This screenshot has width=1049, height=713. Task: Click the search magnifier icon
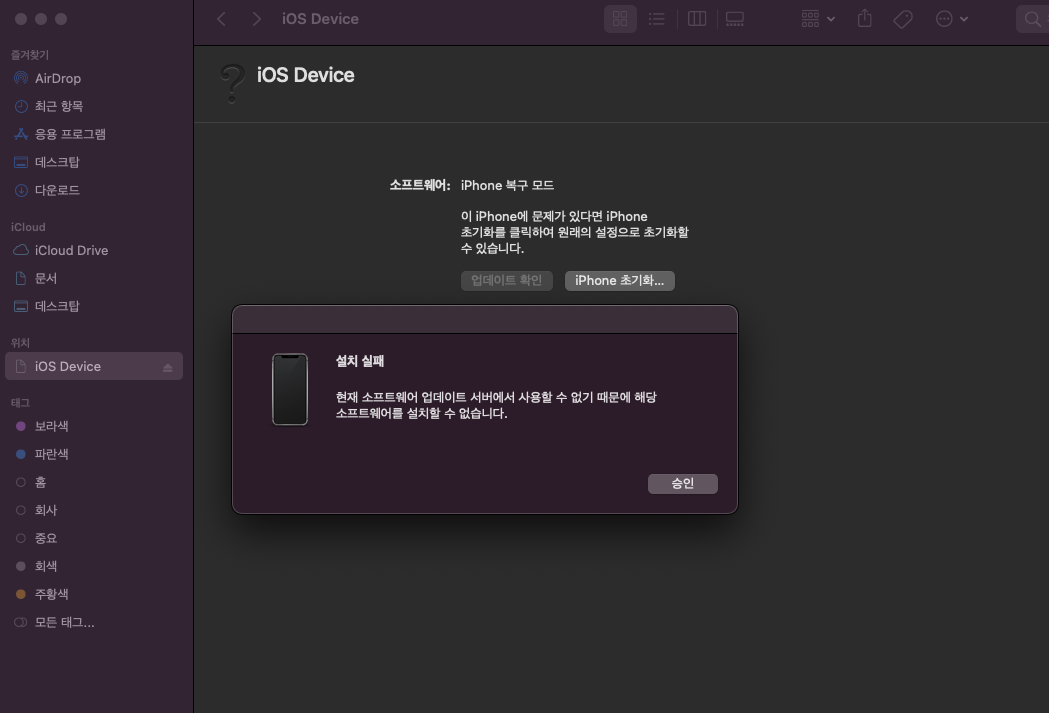click(x=1033, y=19)
